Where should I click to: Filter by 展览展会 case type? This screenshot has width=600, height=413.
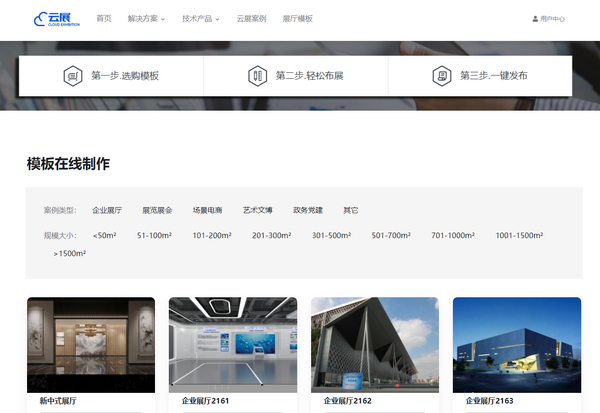point(157,211)
